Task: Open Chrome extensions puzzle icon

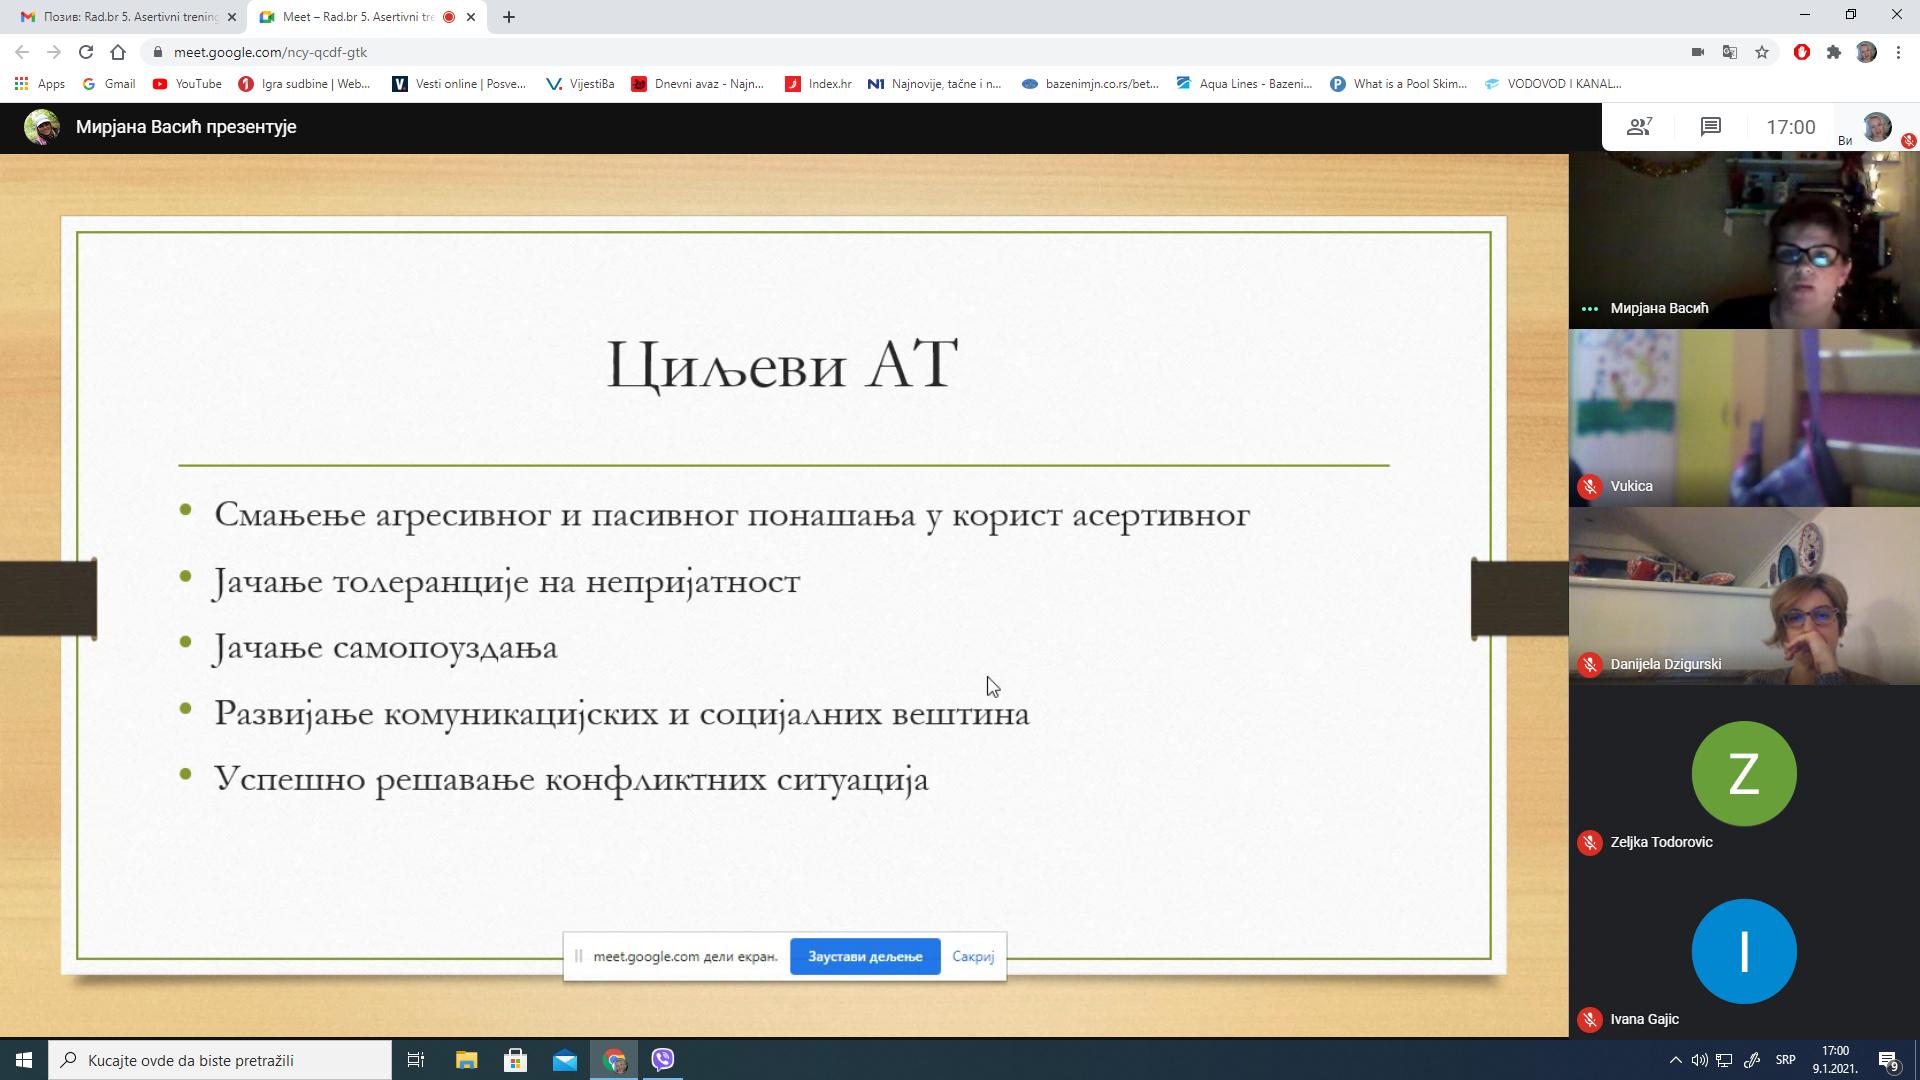Action: click(x=1833, y=52)
